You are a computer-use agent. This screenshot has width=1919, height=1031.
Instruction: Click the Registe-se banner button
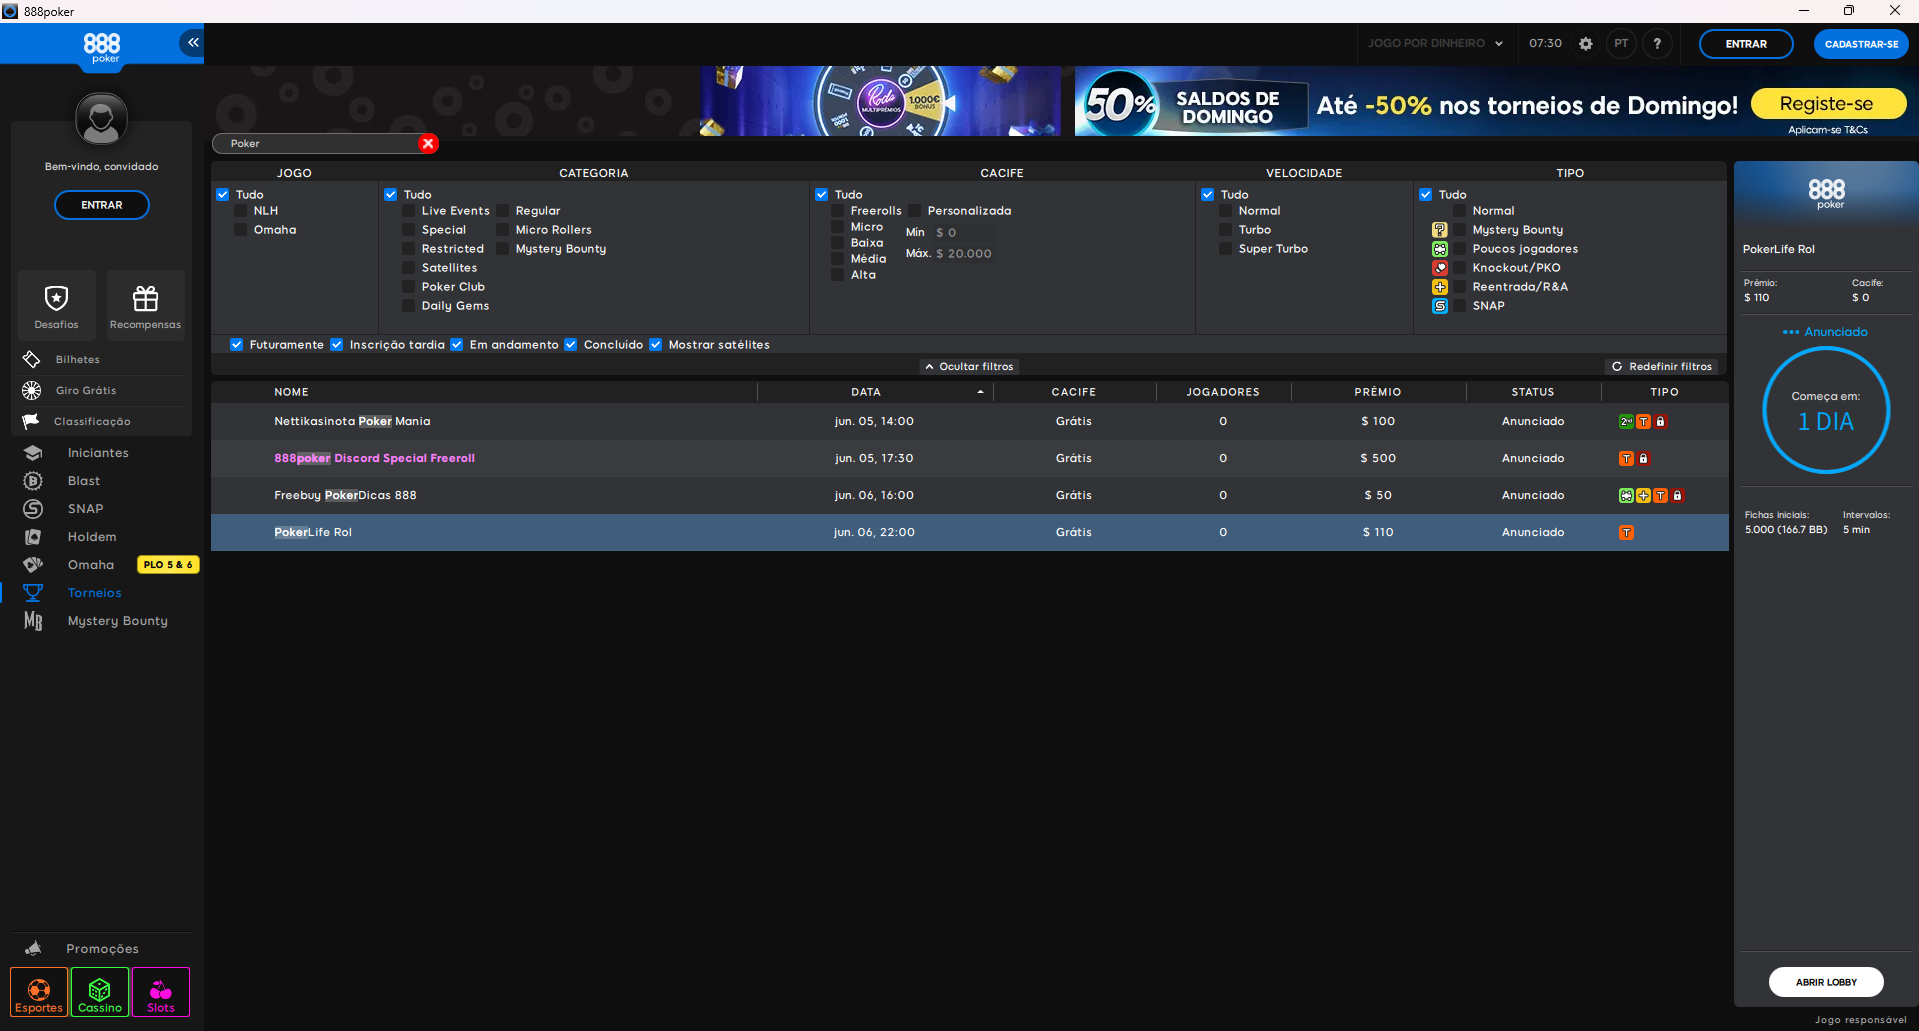point(1827,104)
